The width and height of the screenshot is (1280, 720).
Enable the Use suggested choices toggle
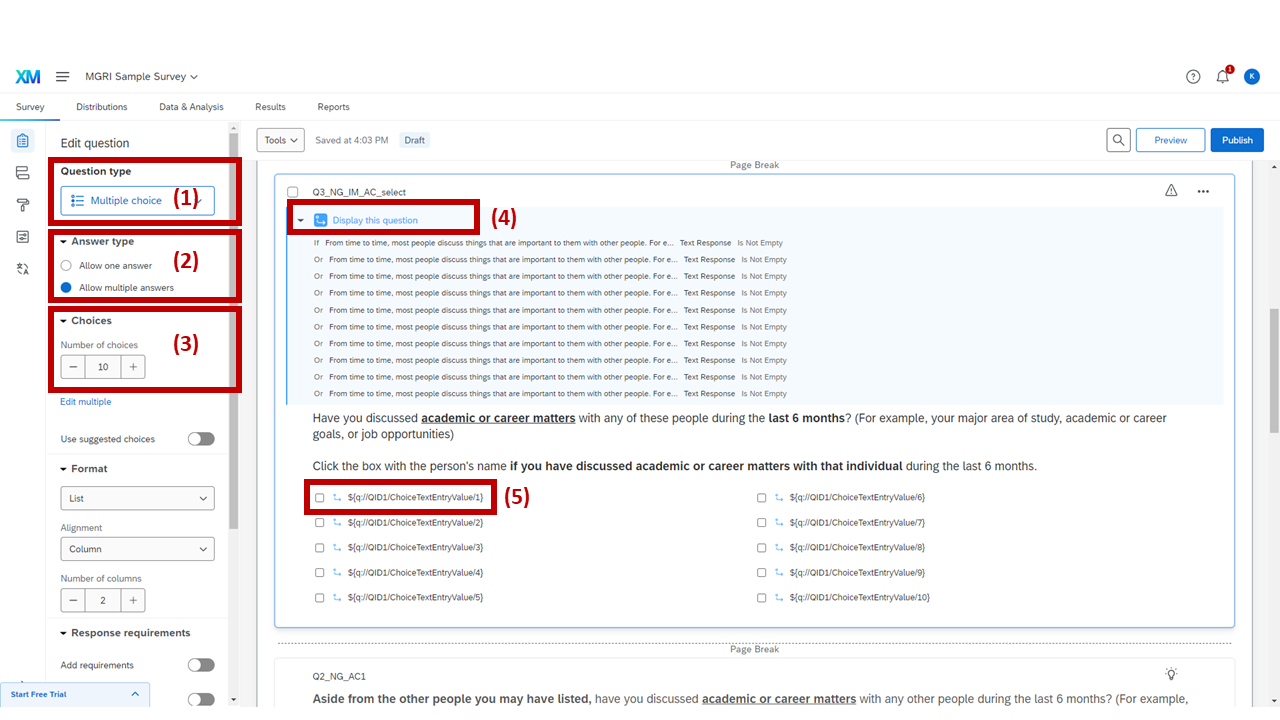click(200, 438)
